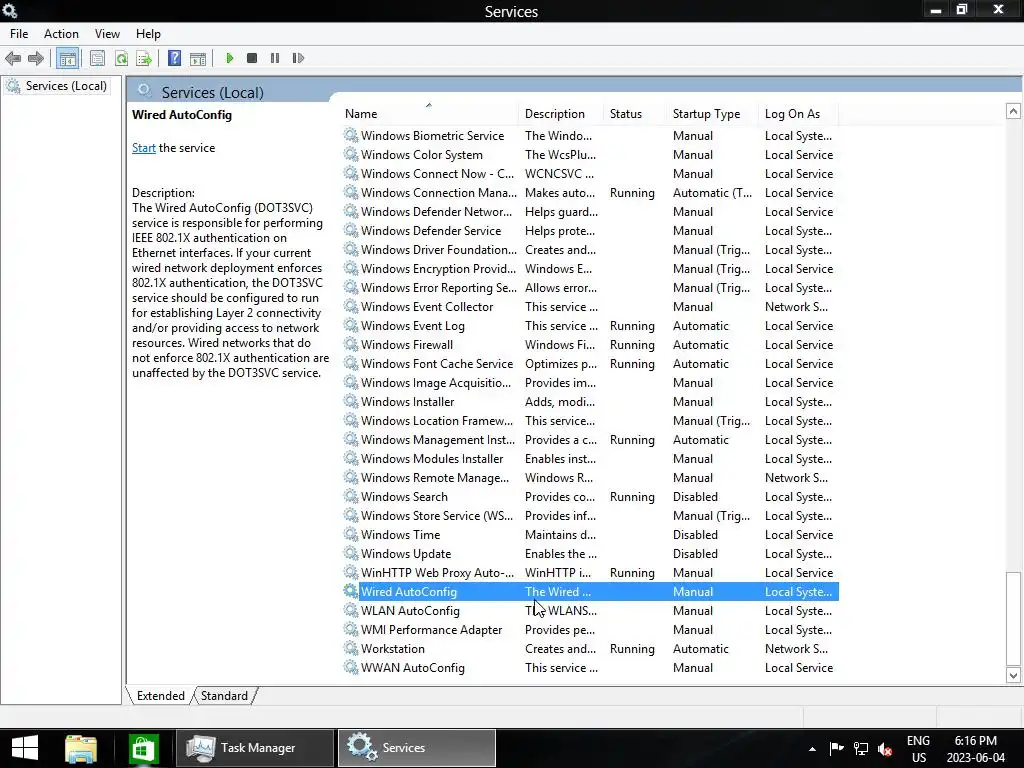This screenshot has width=1024, height=768.
Task: Select Windows Defender Network row
Action: (x=590, y=212)
